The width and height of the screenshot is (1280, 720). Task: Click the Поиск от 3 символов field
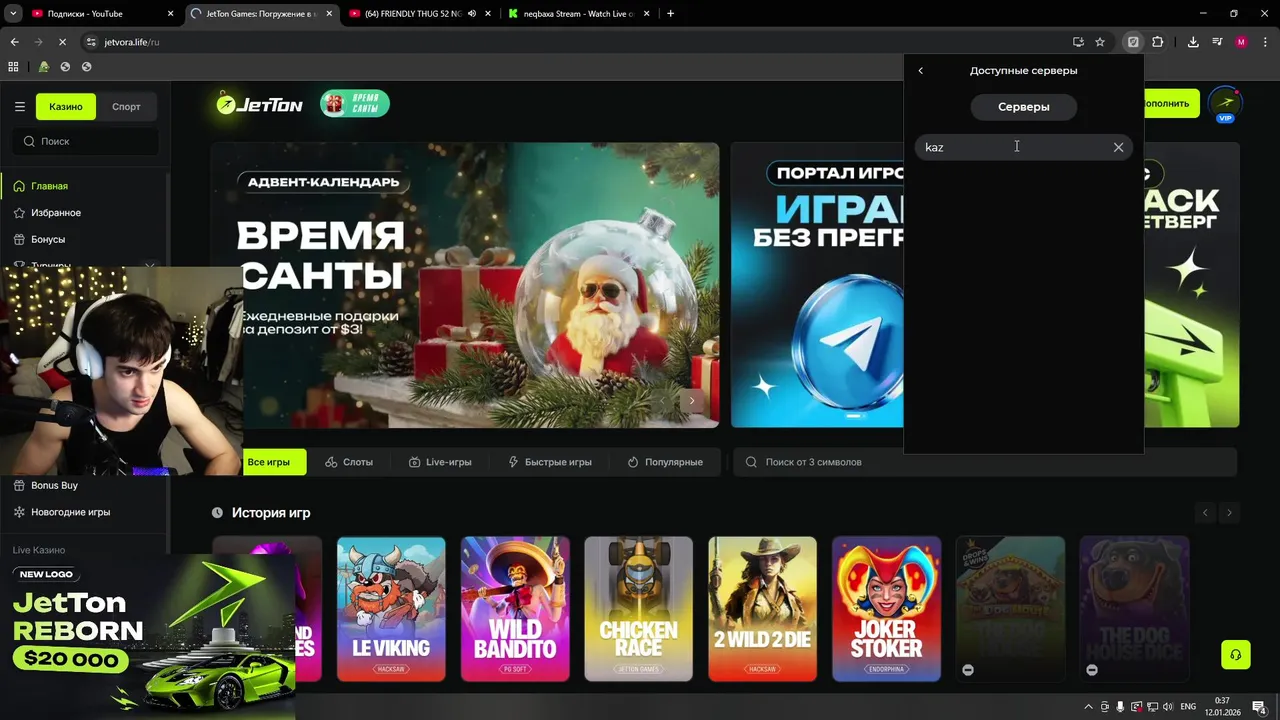point(985,462)
